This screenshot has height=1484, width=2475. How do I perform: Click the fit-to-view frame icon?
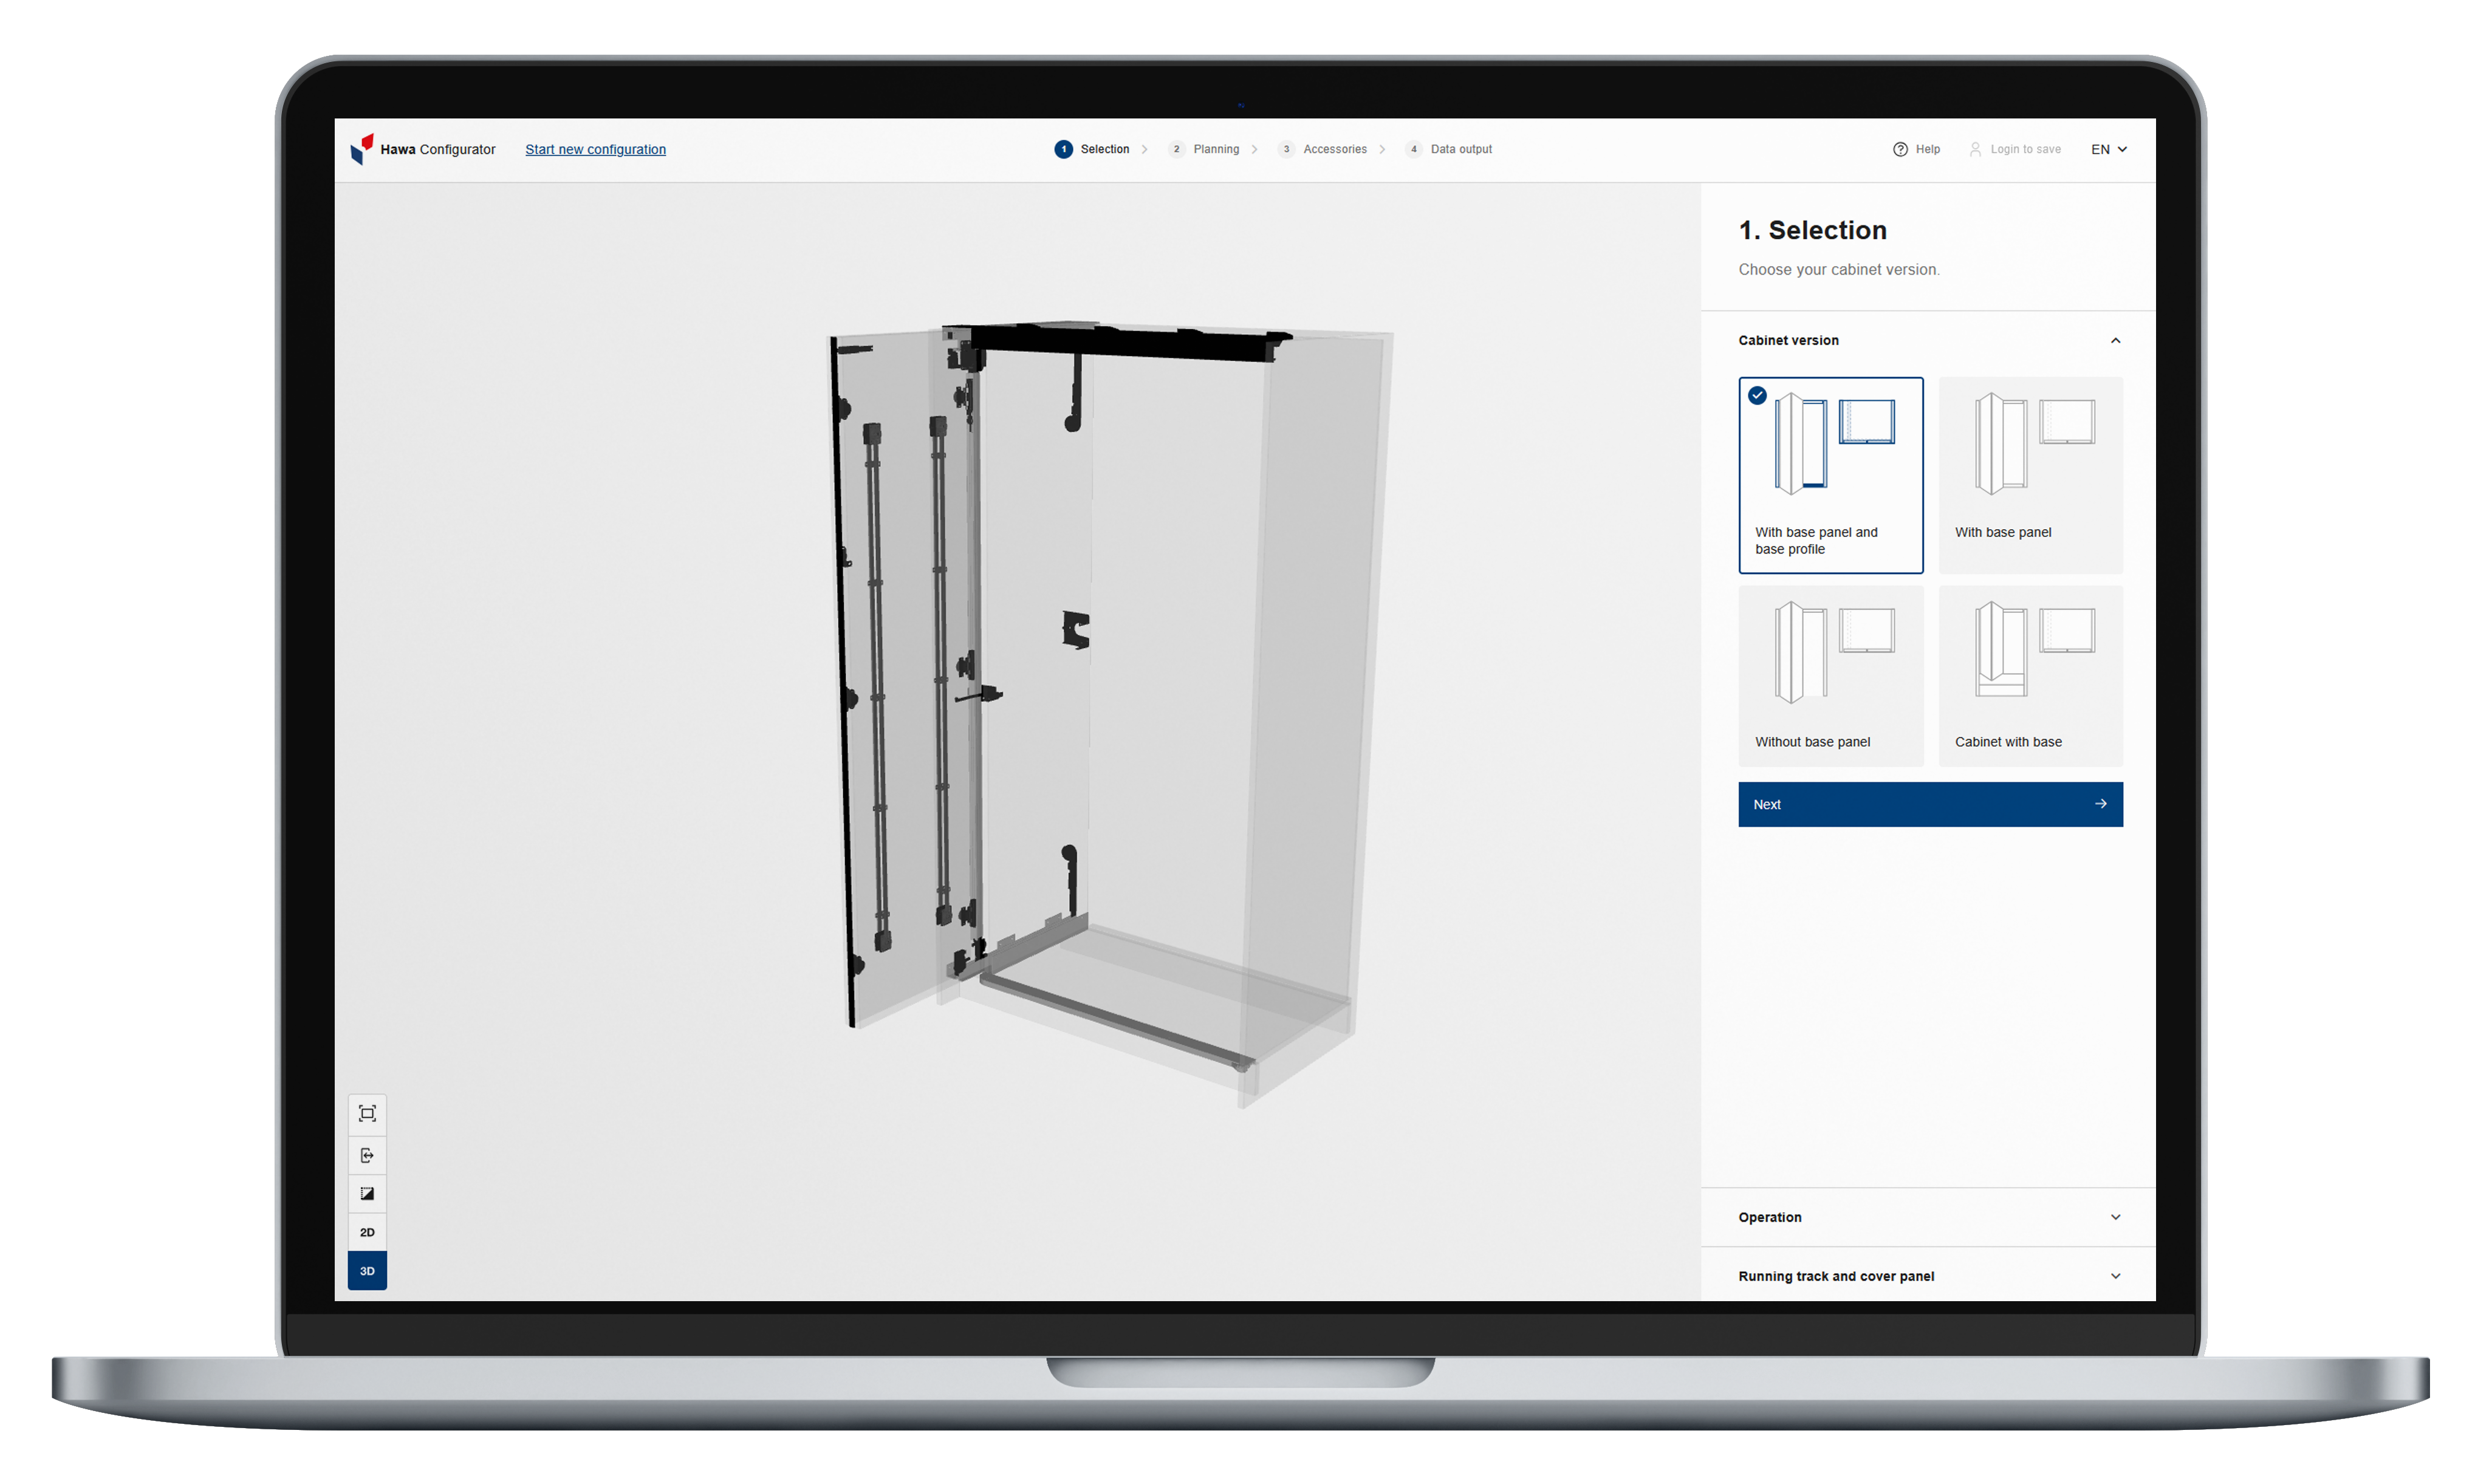pyautogui.click(x=367, y=1113)
